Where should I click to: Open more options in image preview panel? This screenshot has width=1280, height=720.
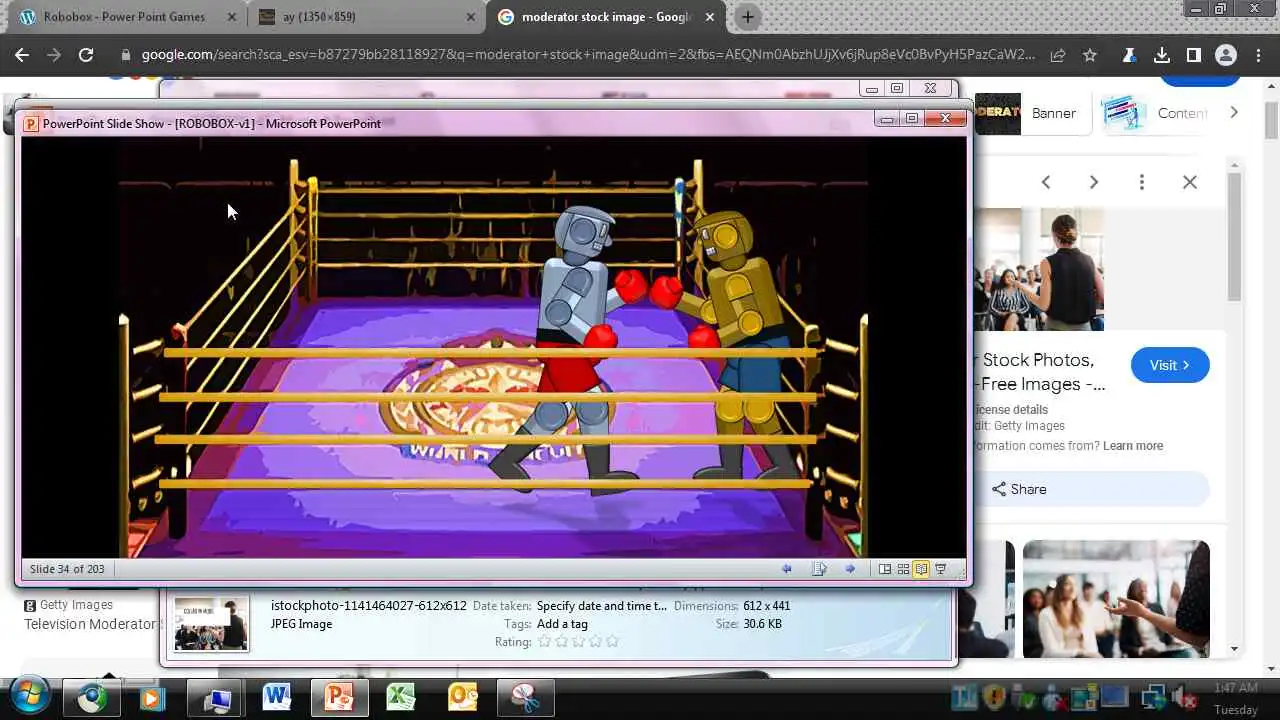[x=1142, y=182]
